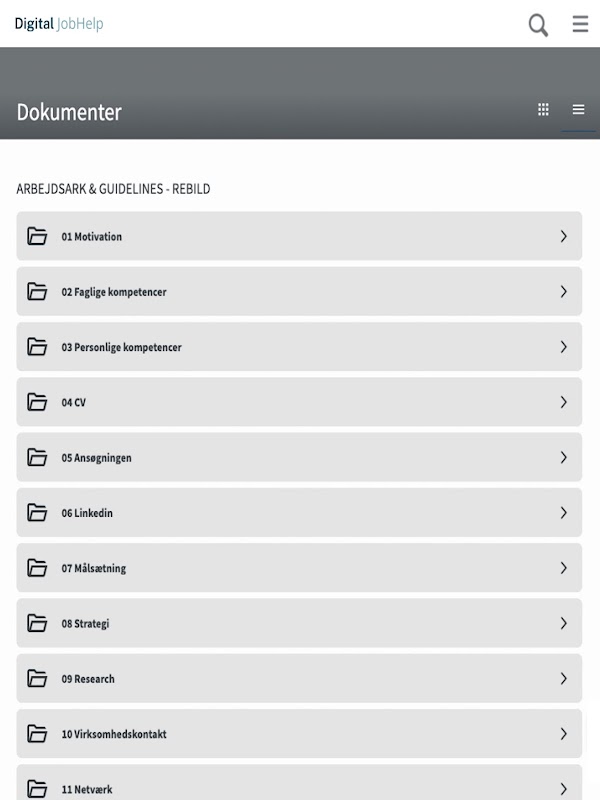Expand 06 Linkedin via its chevron
This screenshot has height=800, width=600.
(x=563, y=512)
